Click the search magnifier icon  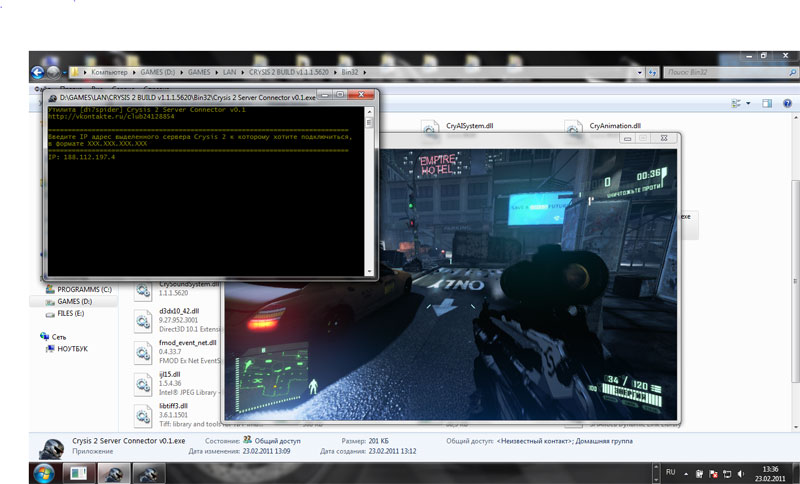tap(792, 72)
